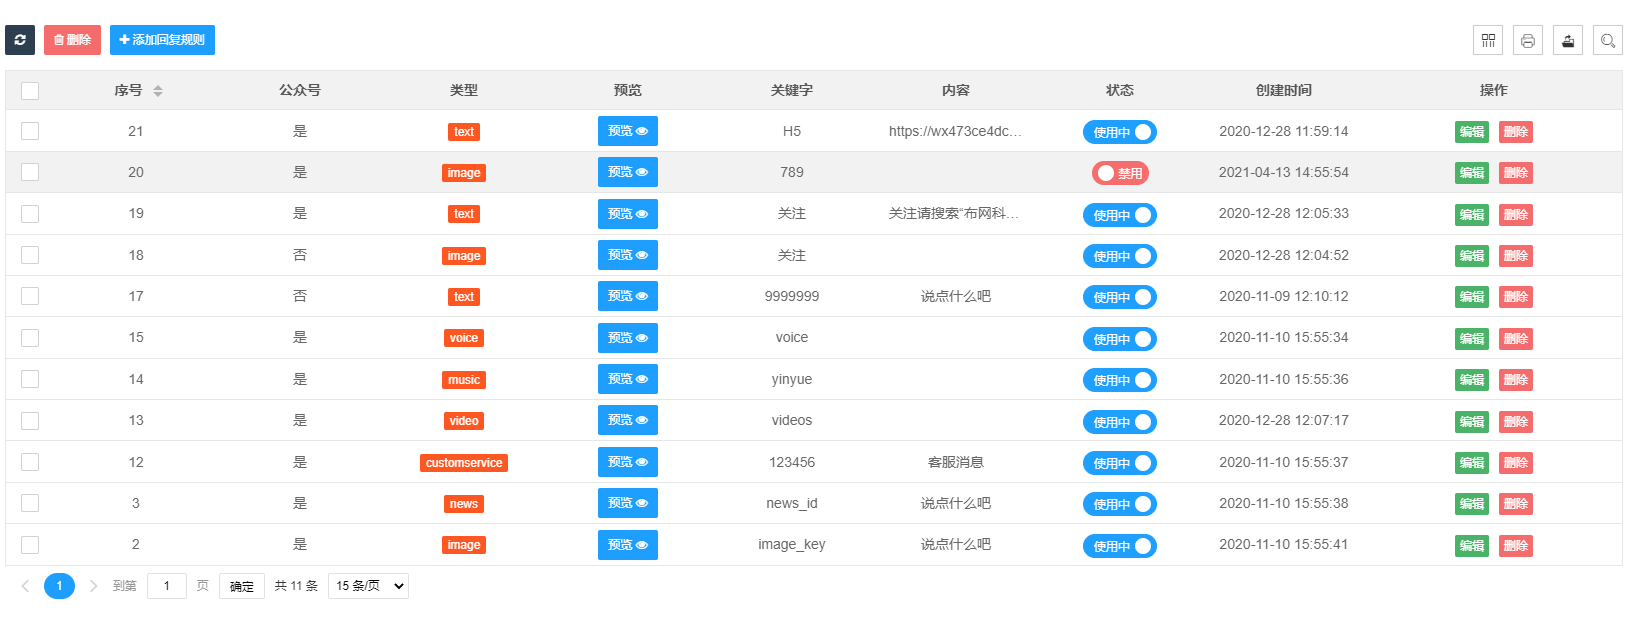Select page 1 in pagination
Viewport: 1632px width, 621px height.
click(x=59, y=586)
